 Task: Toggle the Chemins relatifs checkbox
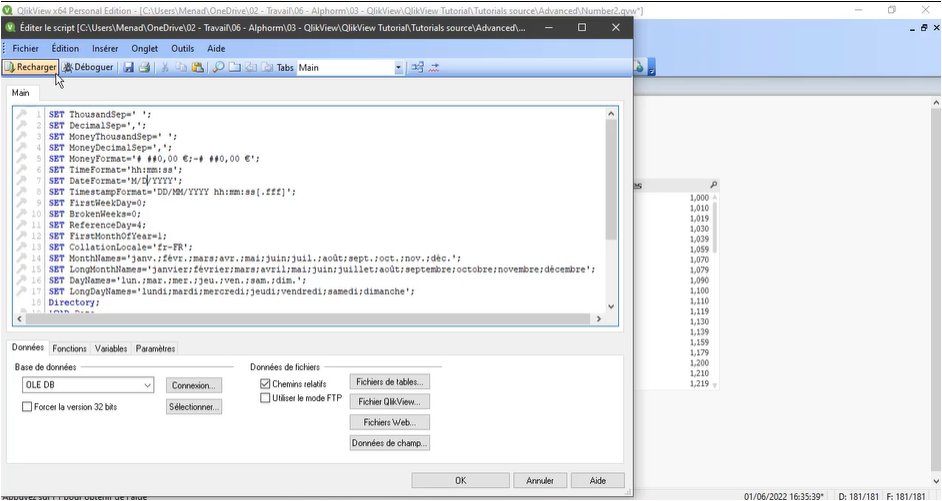point(265,383)
